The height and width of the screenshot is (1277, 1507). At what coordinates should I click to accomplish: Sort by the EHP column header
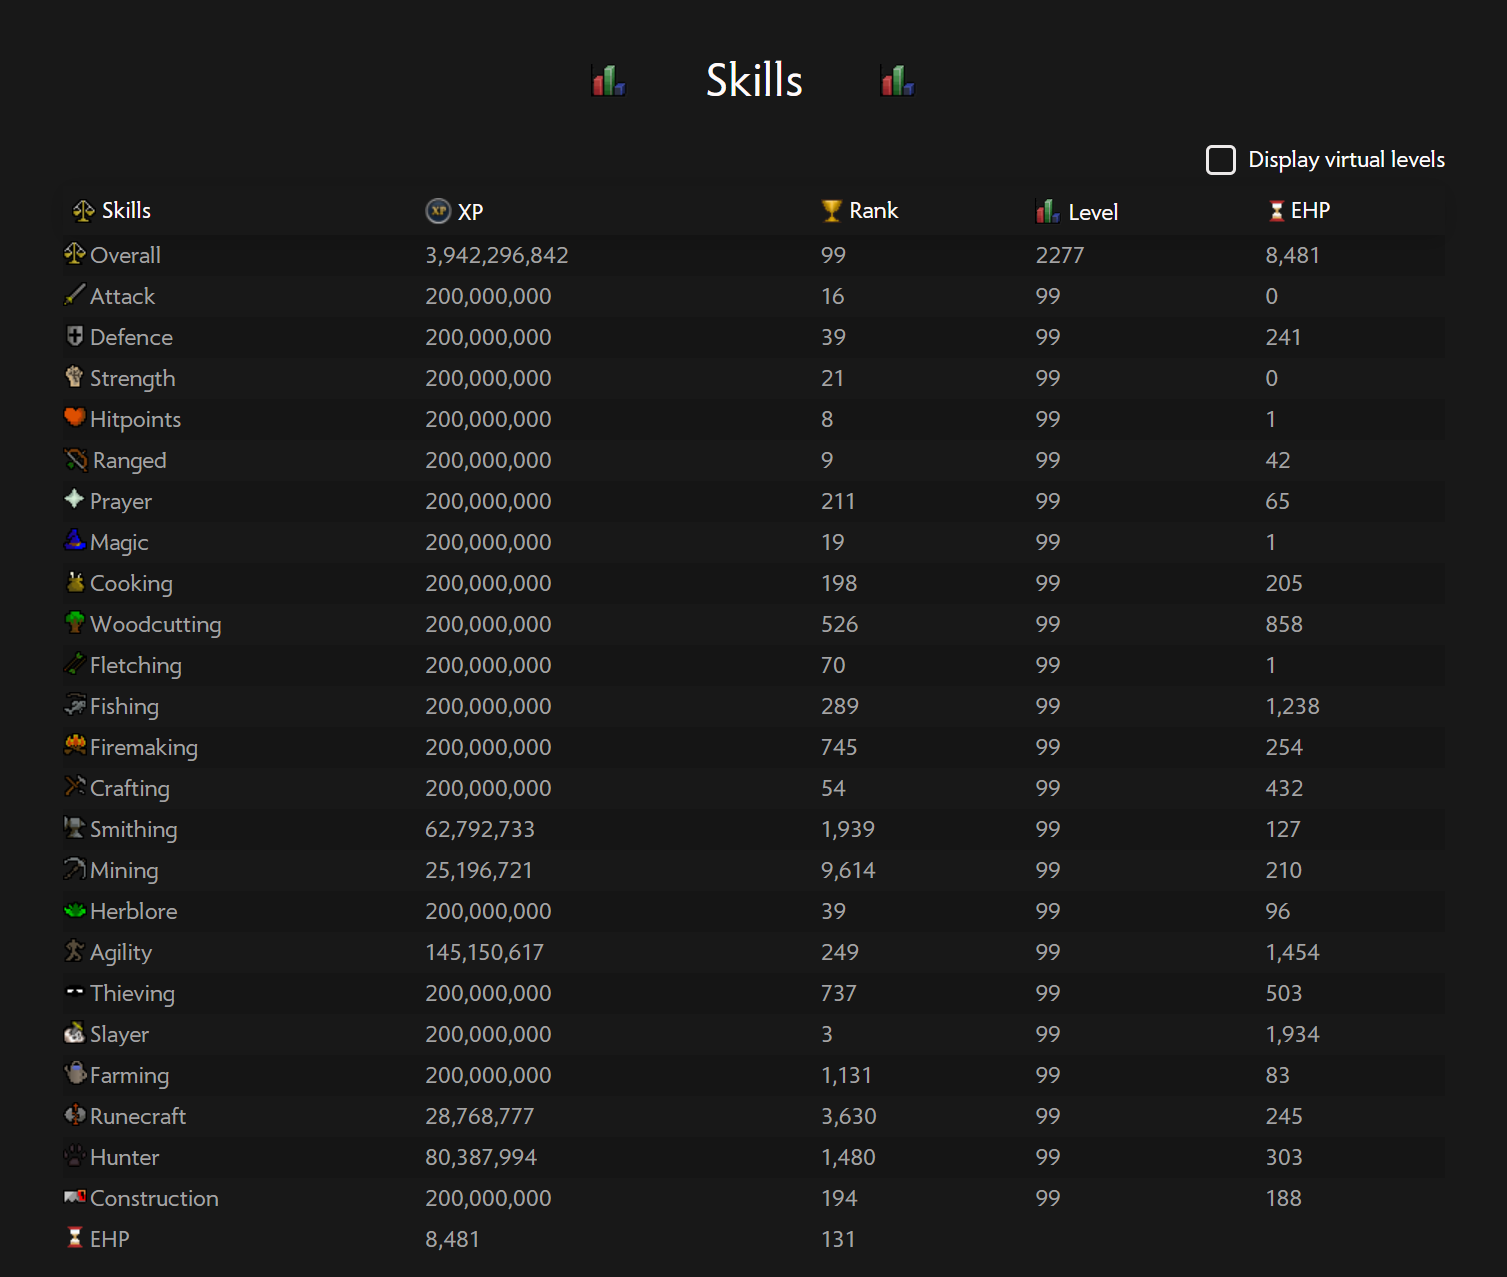(x=1310, y=211)
